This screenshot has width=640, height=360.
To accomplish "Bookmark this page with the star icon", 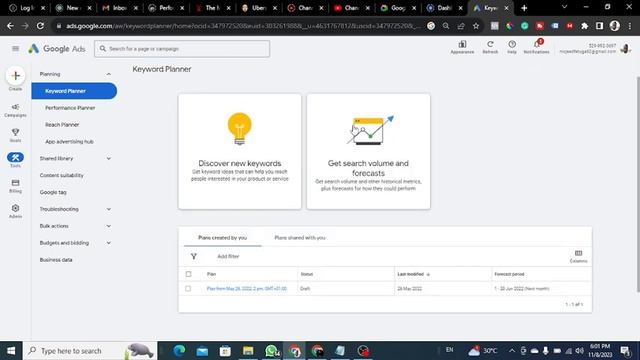I will [476, 26].
